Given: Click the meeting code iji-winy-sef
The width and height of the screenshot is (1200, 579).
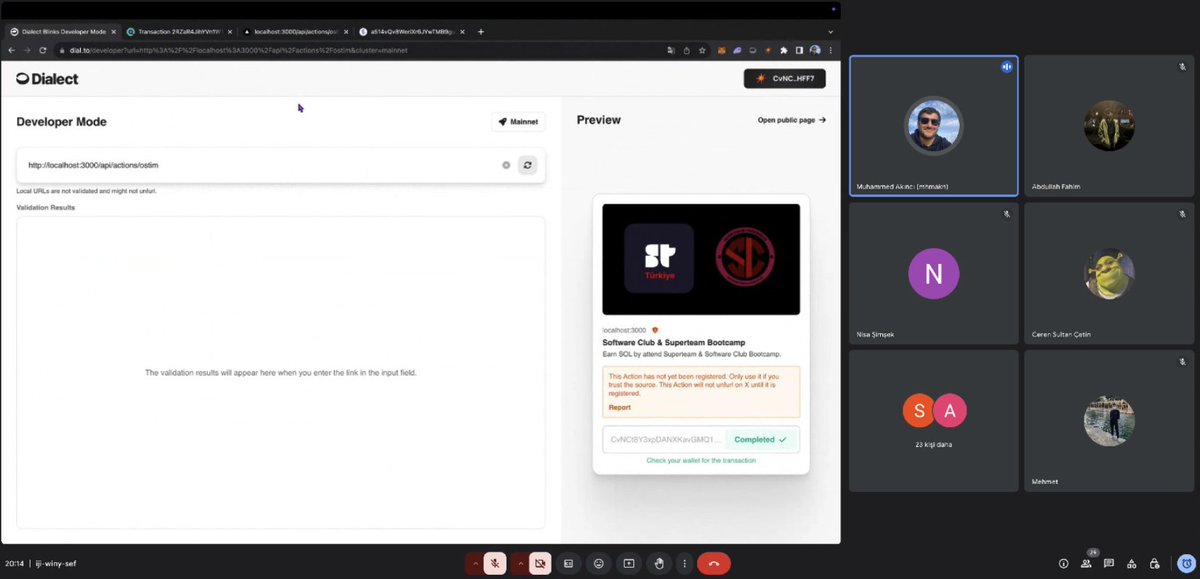Looking at the screenshot, I should pos(56,563).
